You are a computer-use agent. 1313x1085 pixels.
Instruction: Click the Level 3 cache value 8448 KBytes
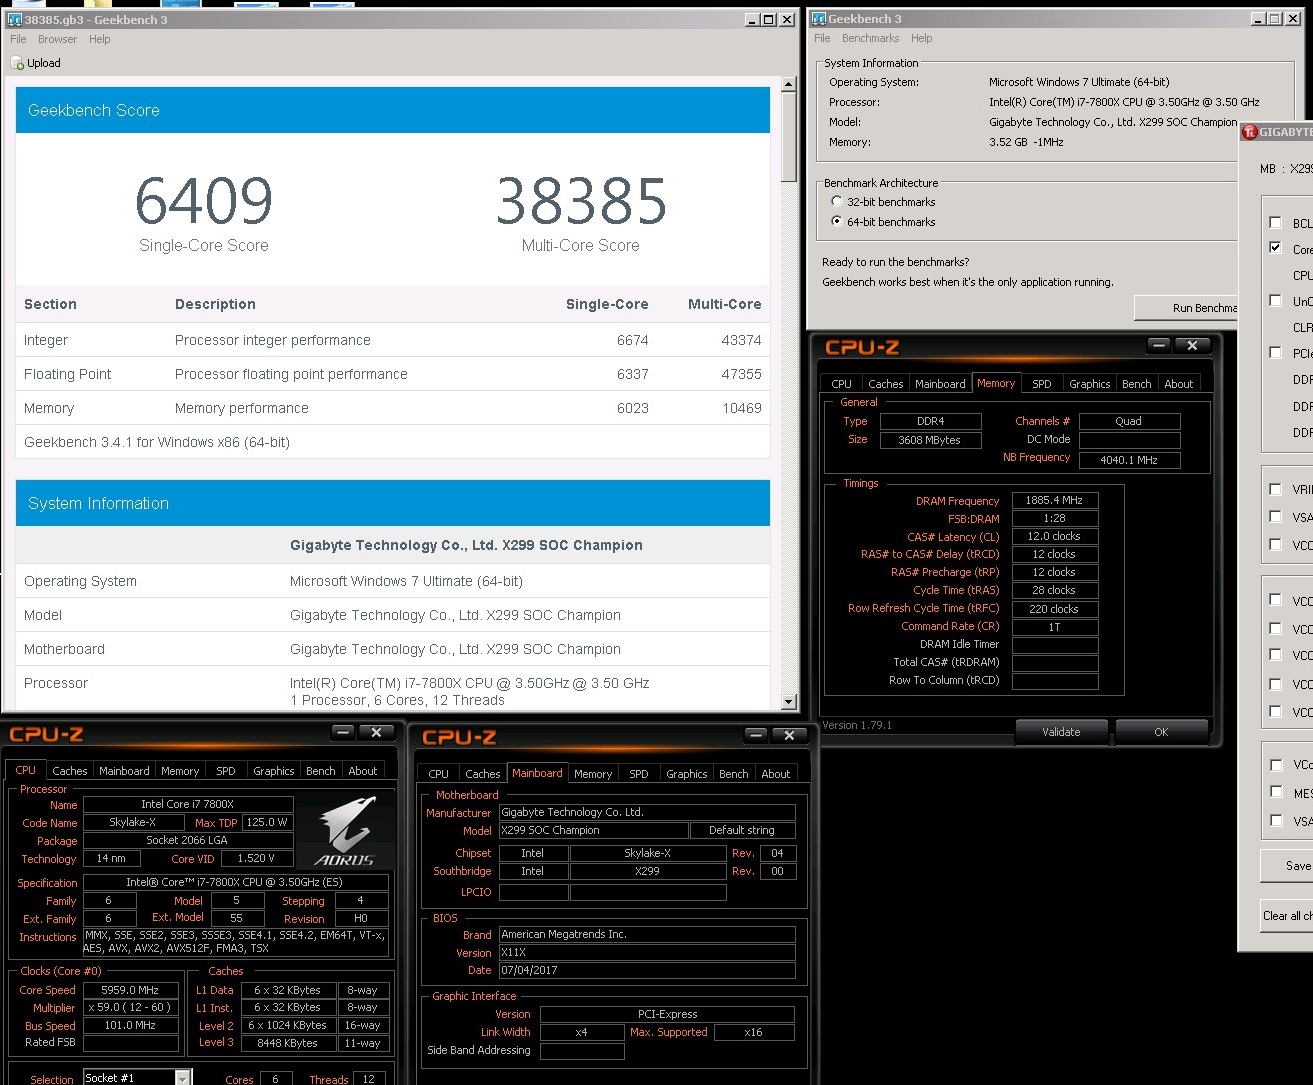point(288,1043)
